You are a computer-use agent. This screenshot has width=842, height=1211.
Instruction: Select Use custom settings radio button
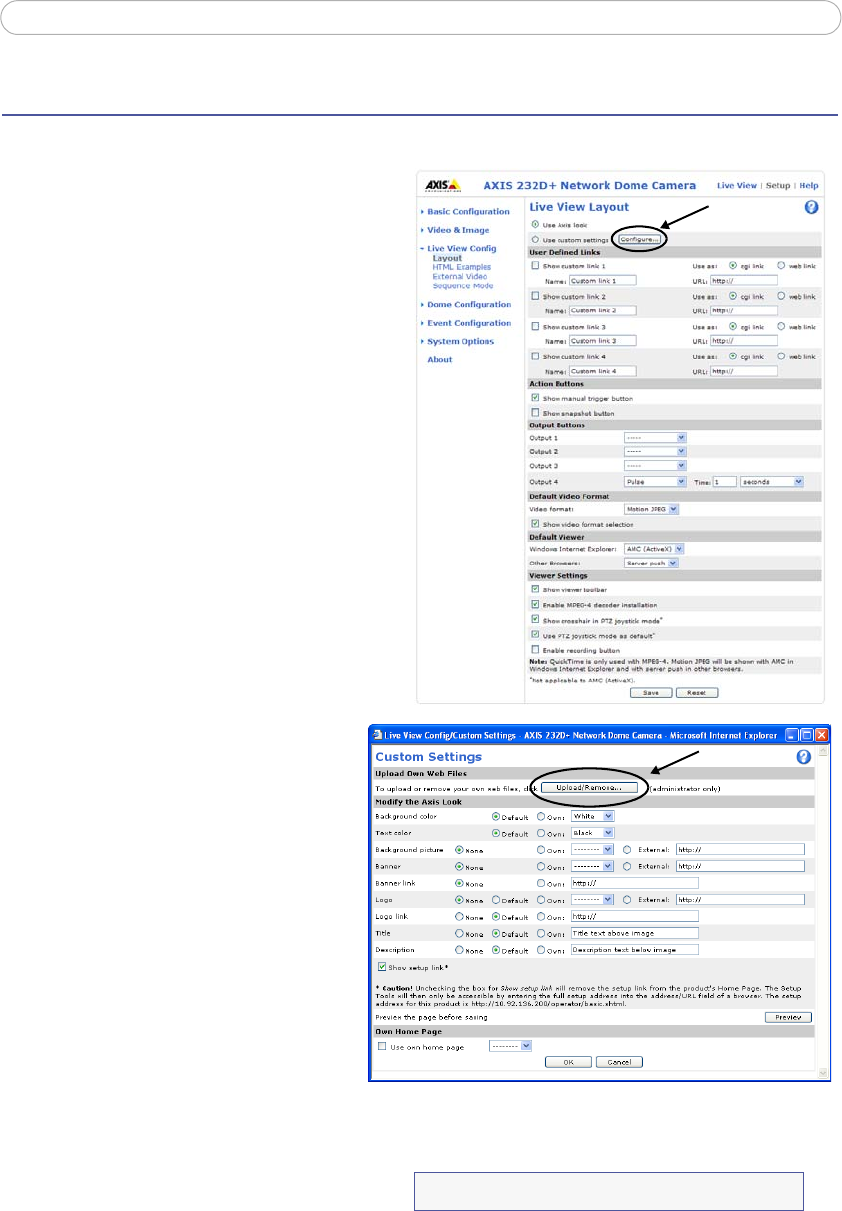pos(535,239)
